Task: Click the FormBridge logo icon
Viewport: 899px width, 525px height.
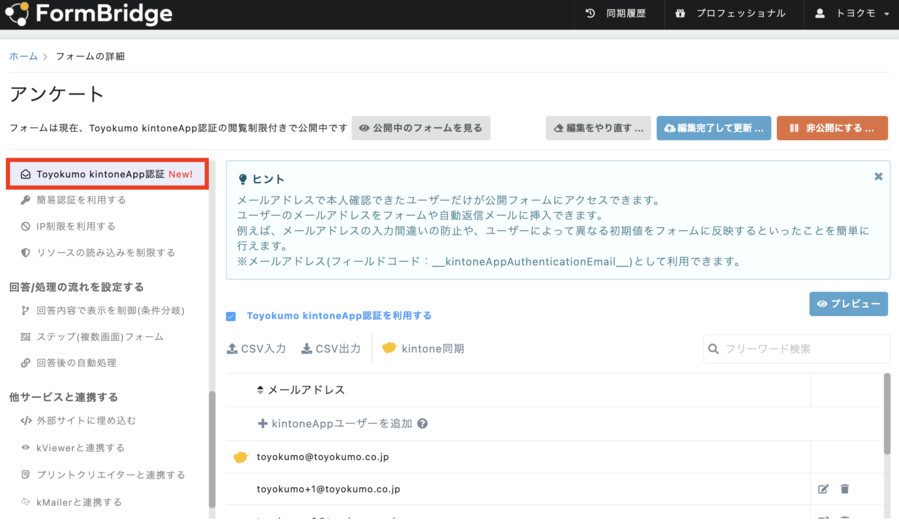Action: coord(17,14)
